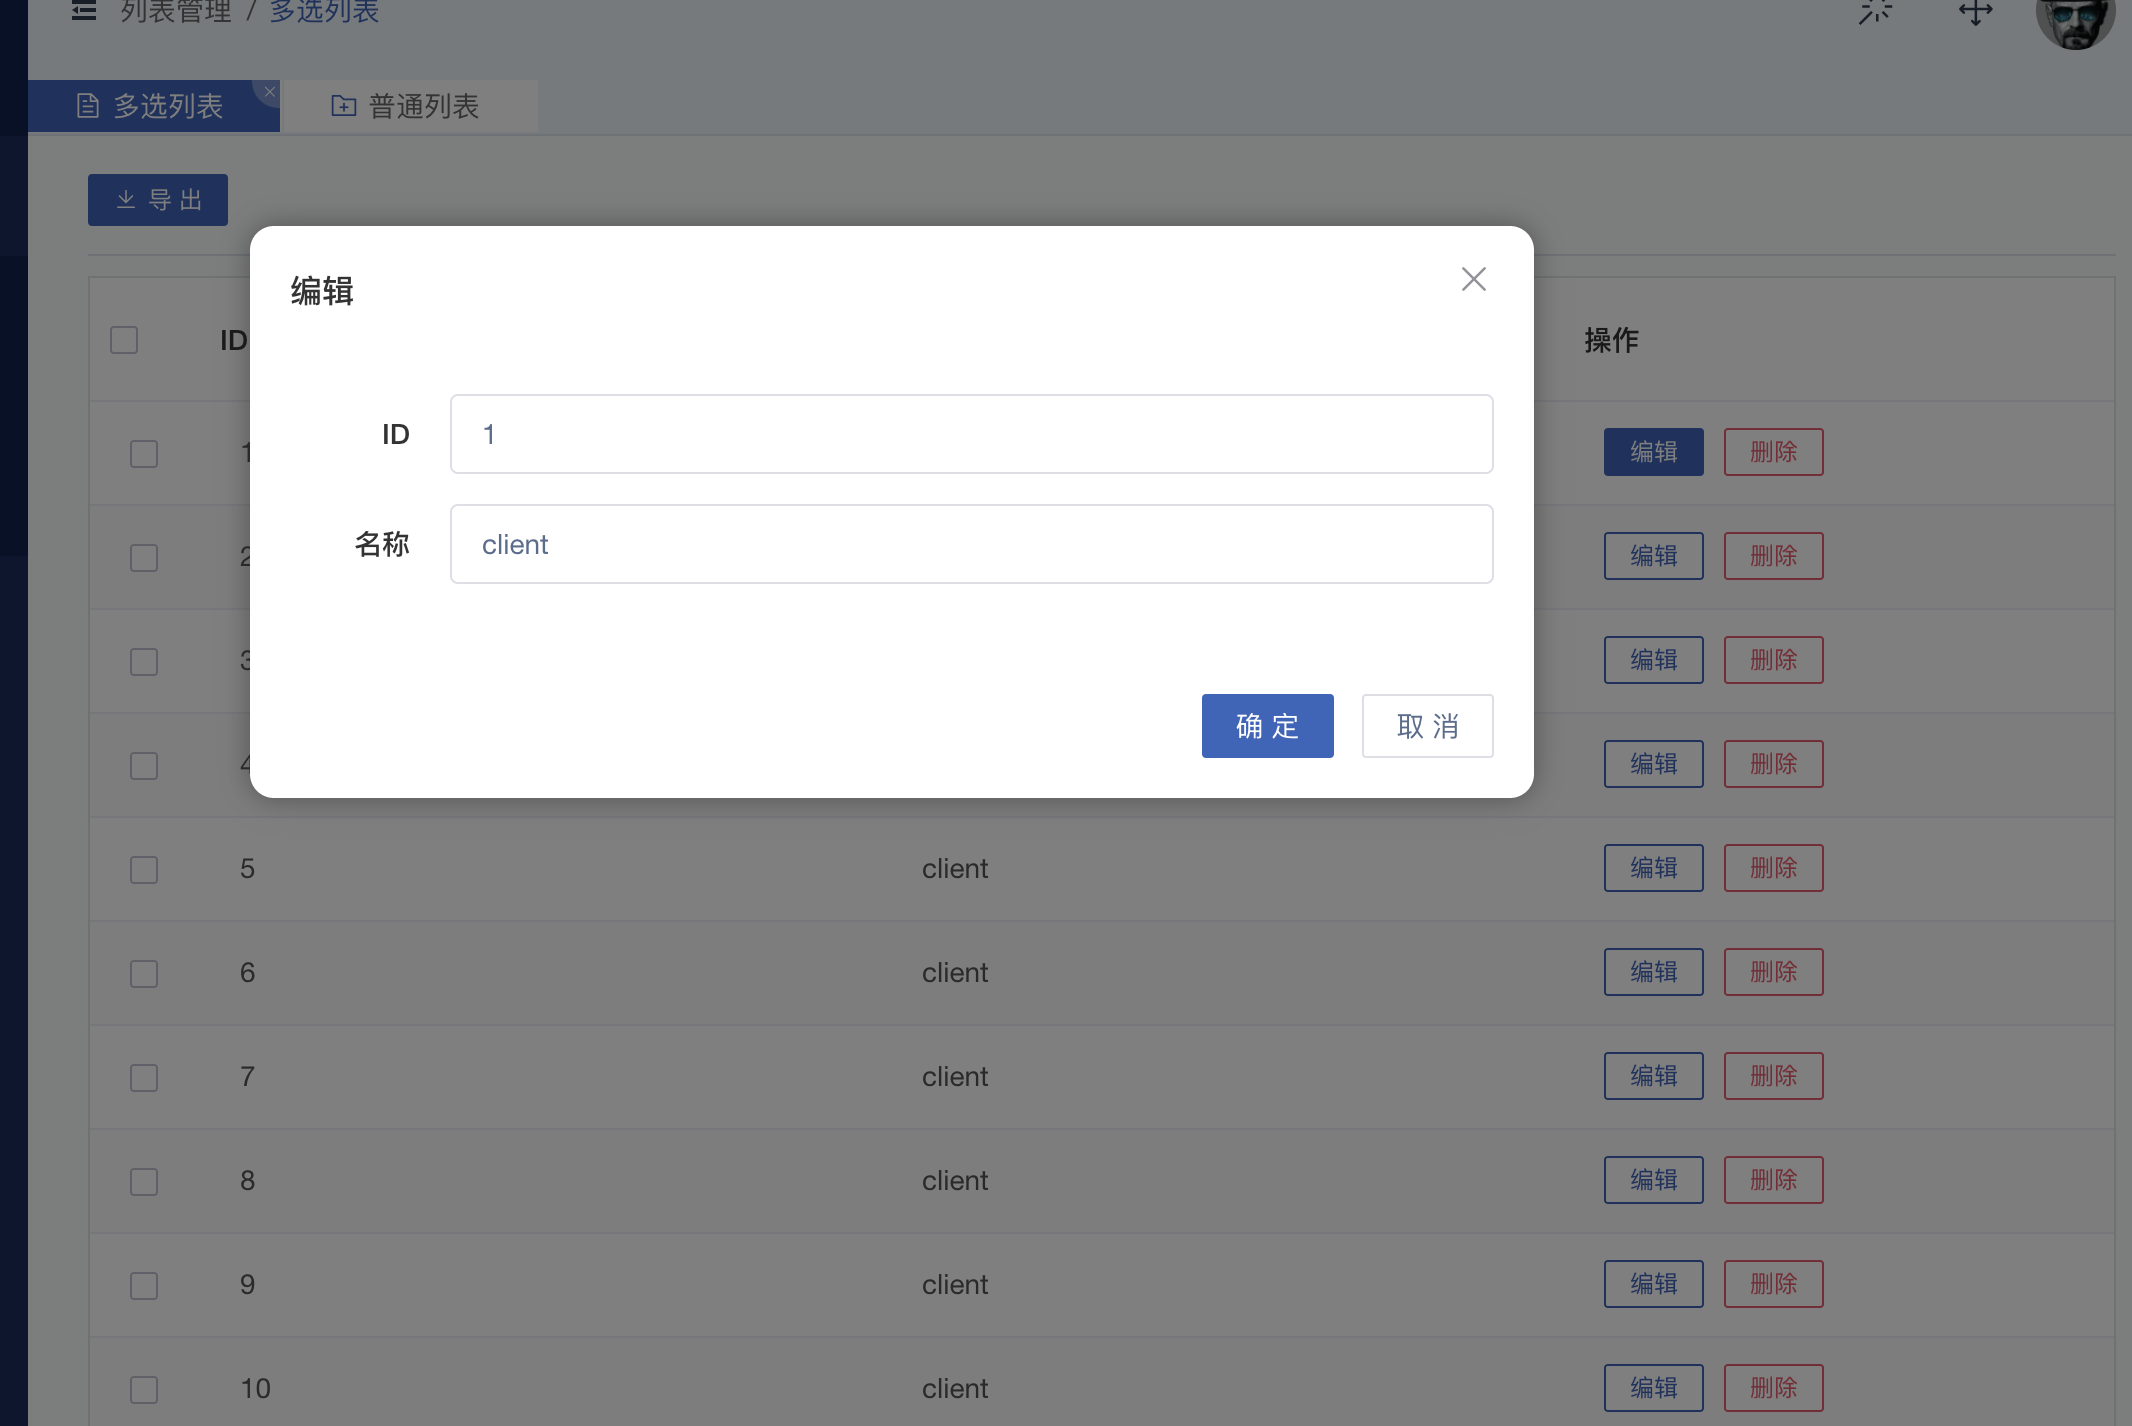This screenshot has height=1426, width=2132.
Task: Click 删除 button for row 9
Action: point(1773,1284)
